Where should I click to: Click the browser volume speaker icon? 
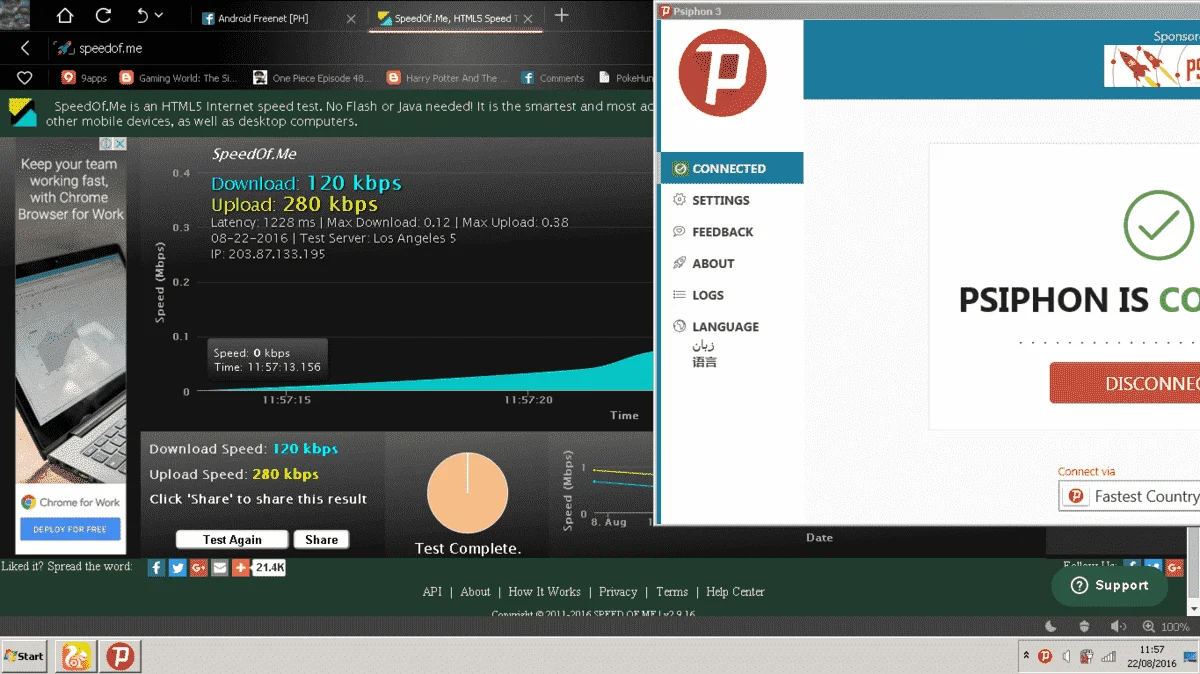(x=1117, y=627)
